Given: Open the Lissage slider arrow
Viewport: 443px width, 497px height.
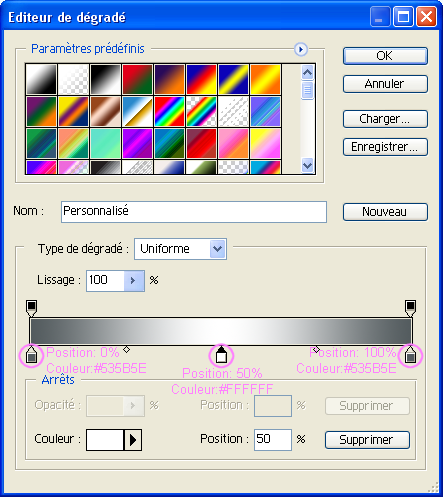Looking at the screenshot, I should (x=134, y=281).
